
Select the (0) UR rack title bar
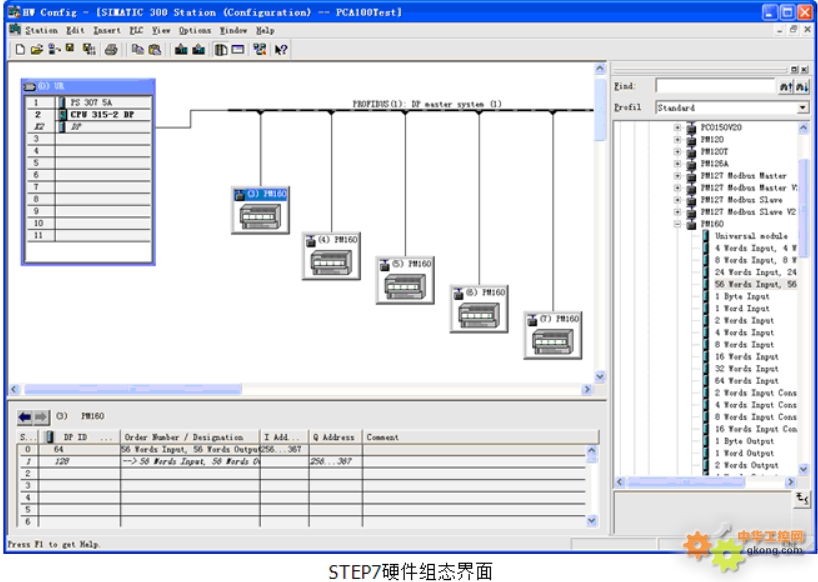pyautogui.click(x=88, y=86)
